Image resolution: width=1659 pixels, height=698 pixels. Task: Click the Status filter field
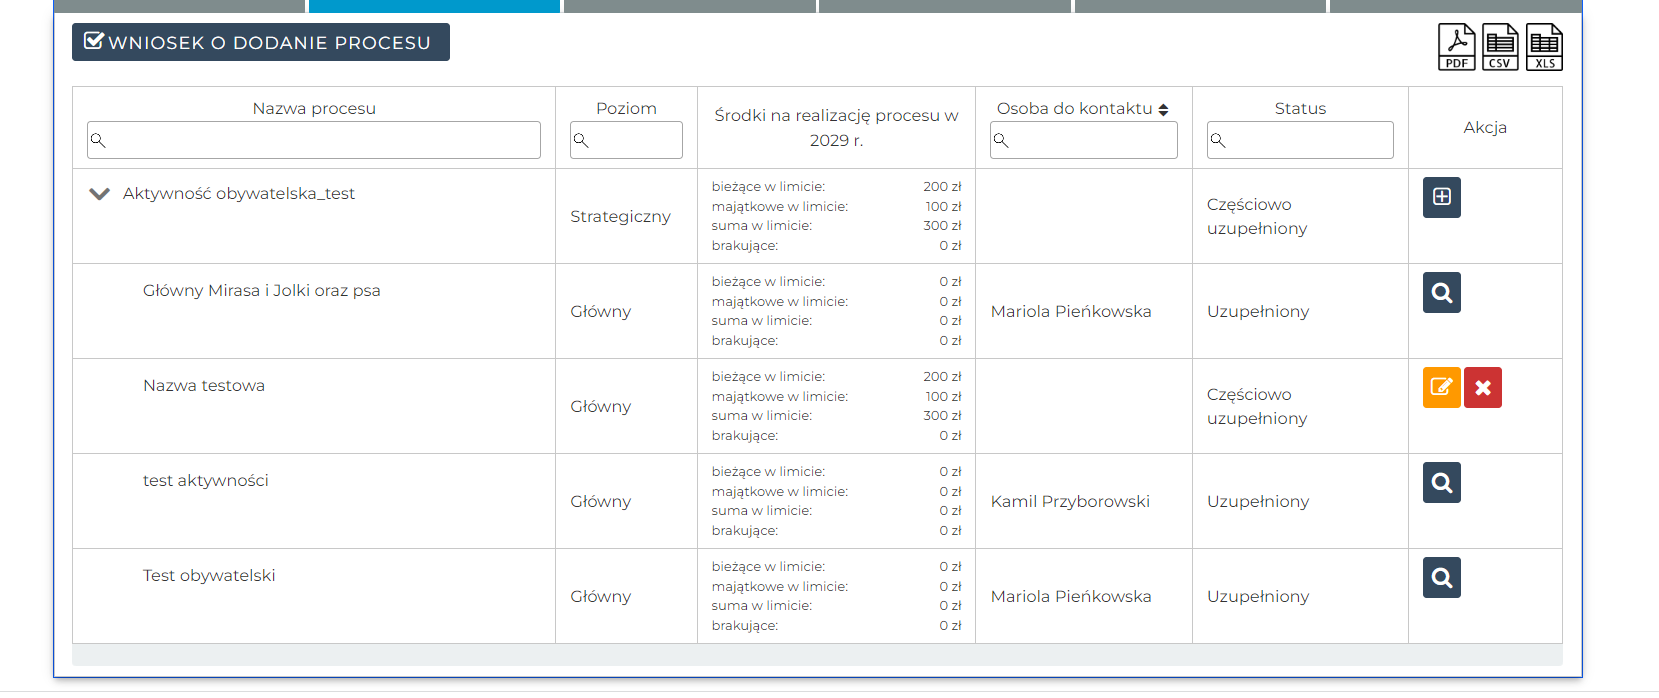click(x=1300, y=140)
